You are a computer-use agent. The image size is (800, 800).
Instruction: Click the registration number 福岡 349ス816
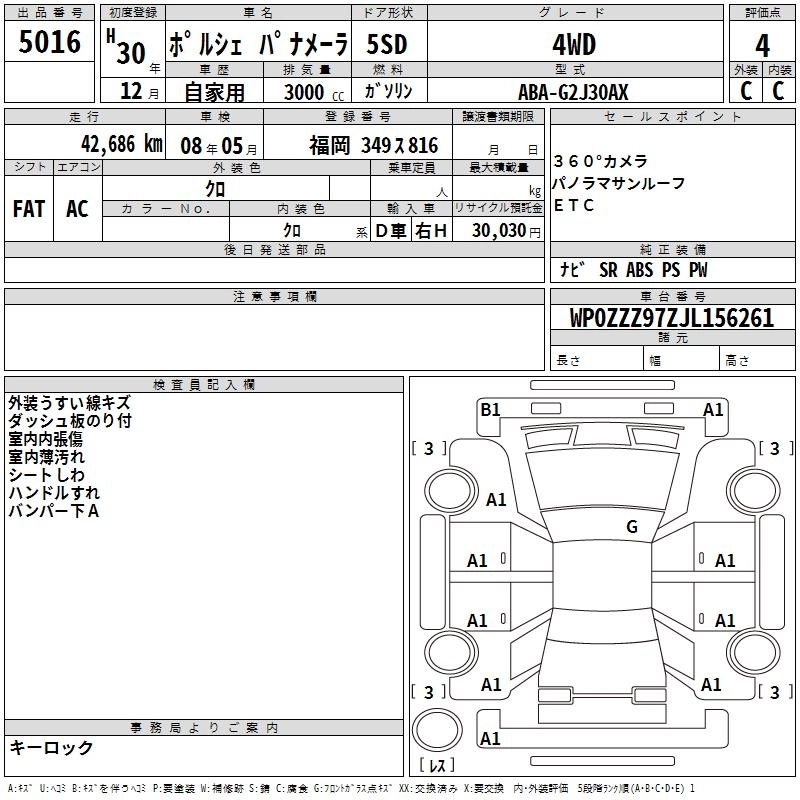click(x=373, y=146)
